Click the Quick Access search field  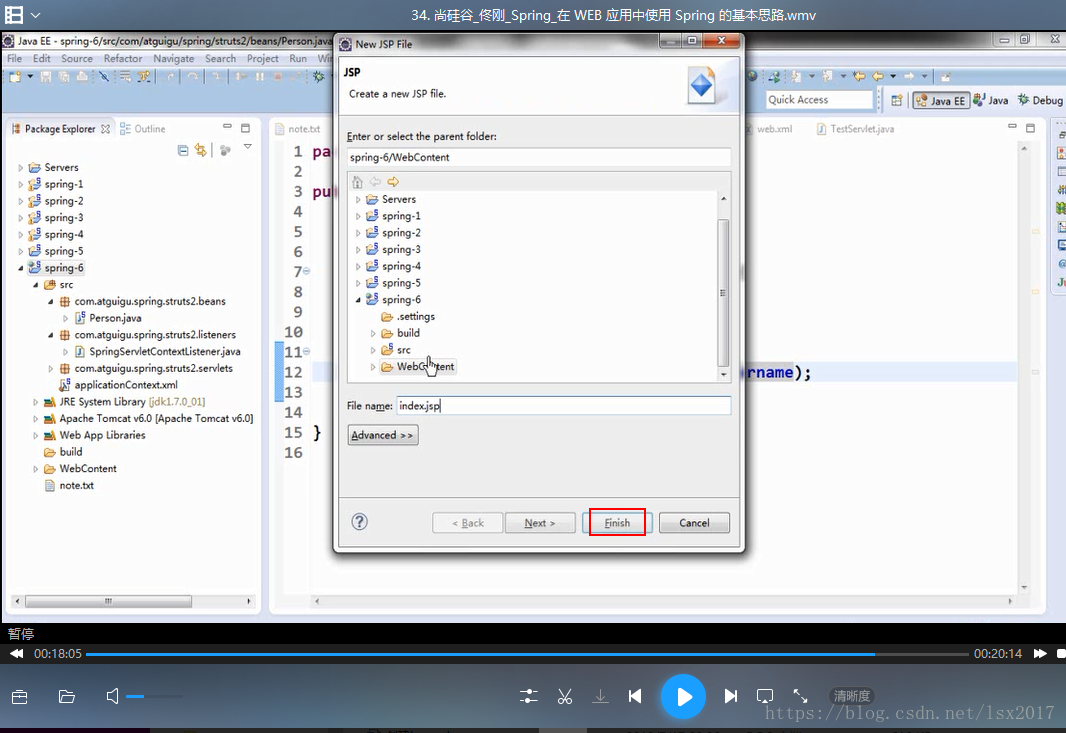819,100
